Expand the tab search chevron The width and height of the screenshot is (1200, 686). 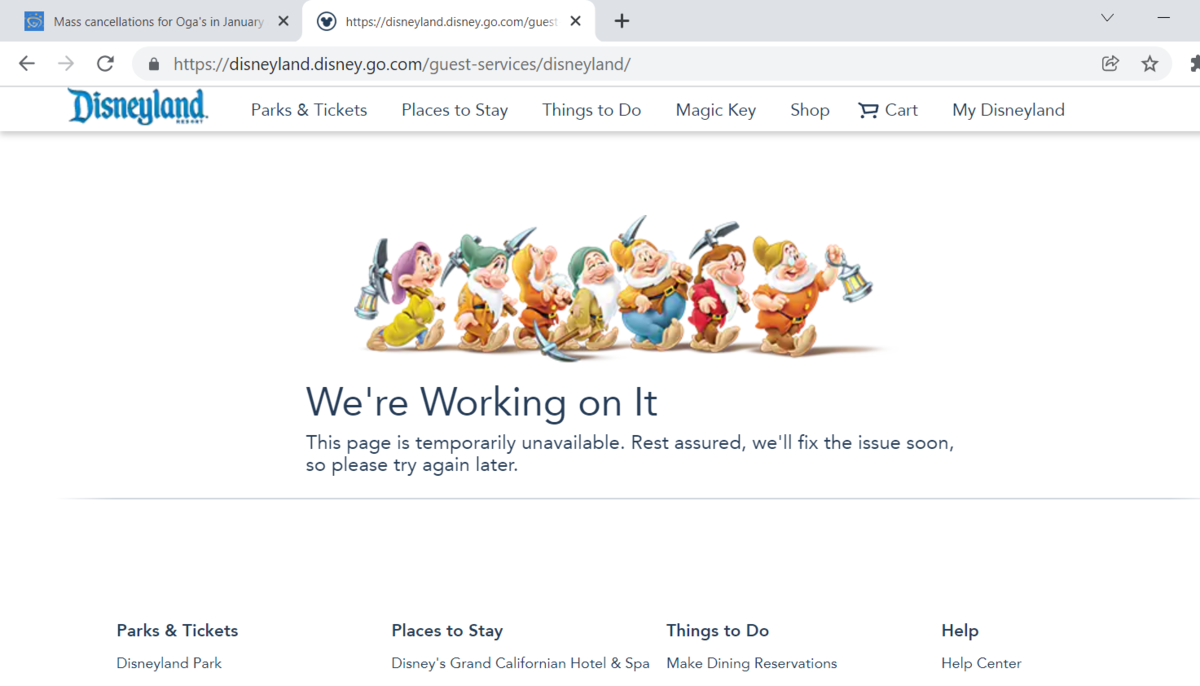pyautogui.click(x=1107, y=18)
